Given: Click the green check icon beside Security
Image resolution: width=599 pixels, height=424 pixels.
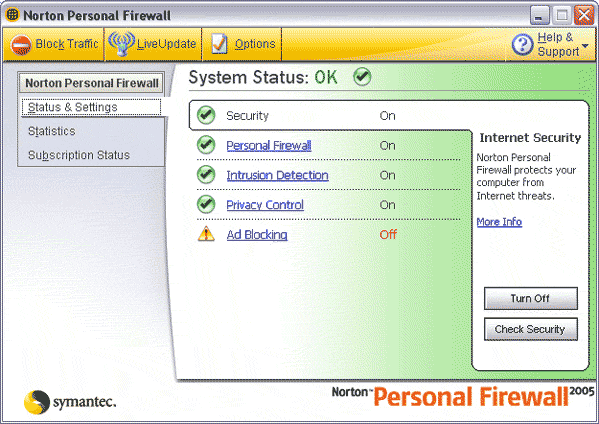Looking at the screenshot, I should tap(206, 115).
